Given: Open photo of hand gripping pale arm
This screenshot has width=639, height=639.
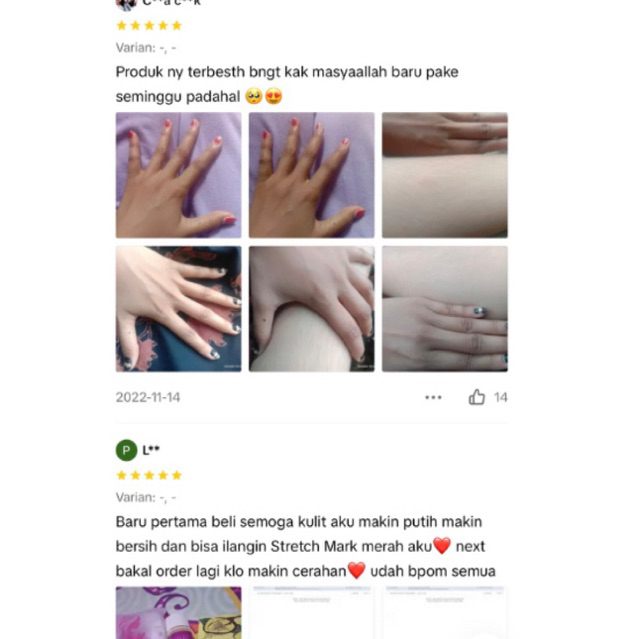Looking at the screenshot, I should tap(312, 309).
